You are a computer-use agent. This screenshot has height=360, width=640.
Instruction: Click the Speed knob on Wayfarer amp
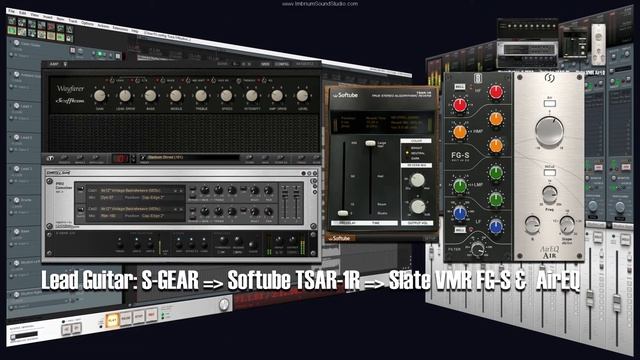pyautogui.click(x=226, y=96)
